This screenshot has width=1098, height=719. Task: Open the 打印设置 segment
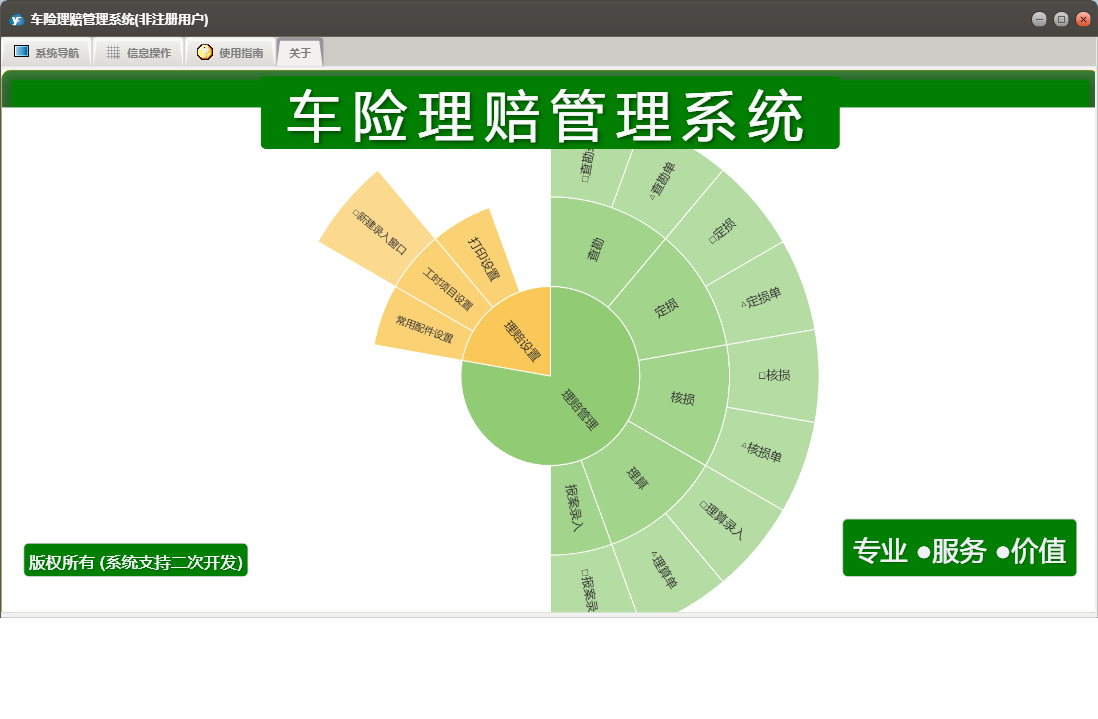tap(482, 258)
